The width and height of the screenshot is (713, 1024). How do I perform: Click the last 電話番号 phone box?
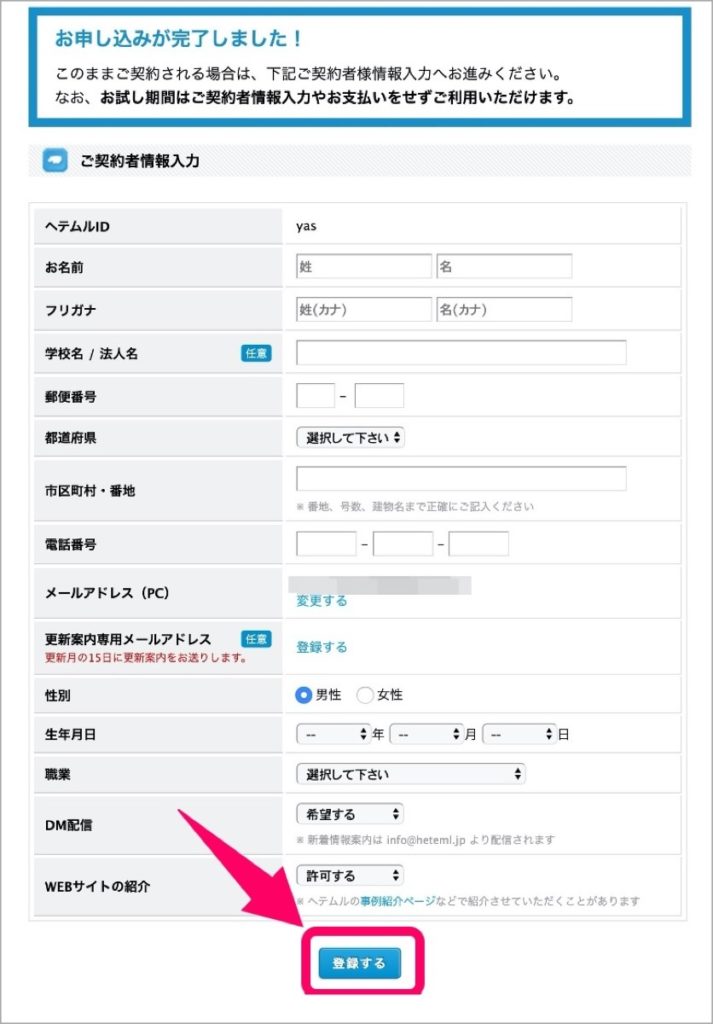pos(479,543)
